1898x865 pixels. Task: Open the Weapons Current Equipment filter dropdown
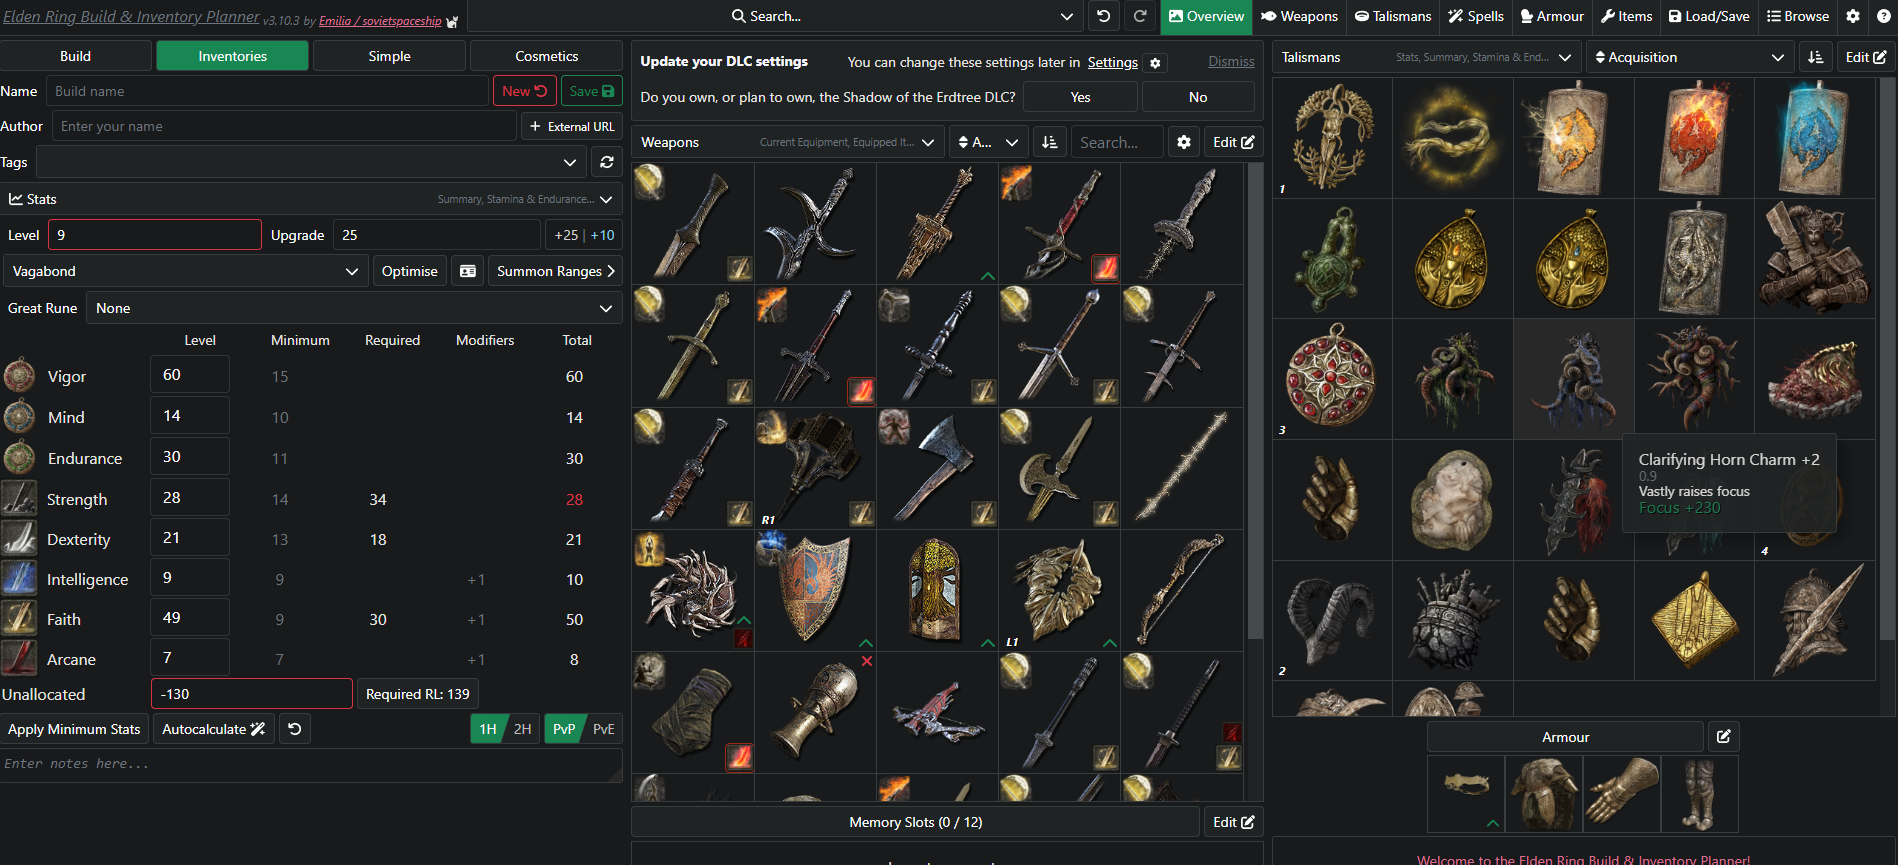847,142
